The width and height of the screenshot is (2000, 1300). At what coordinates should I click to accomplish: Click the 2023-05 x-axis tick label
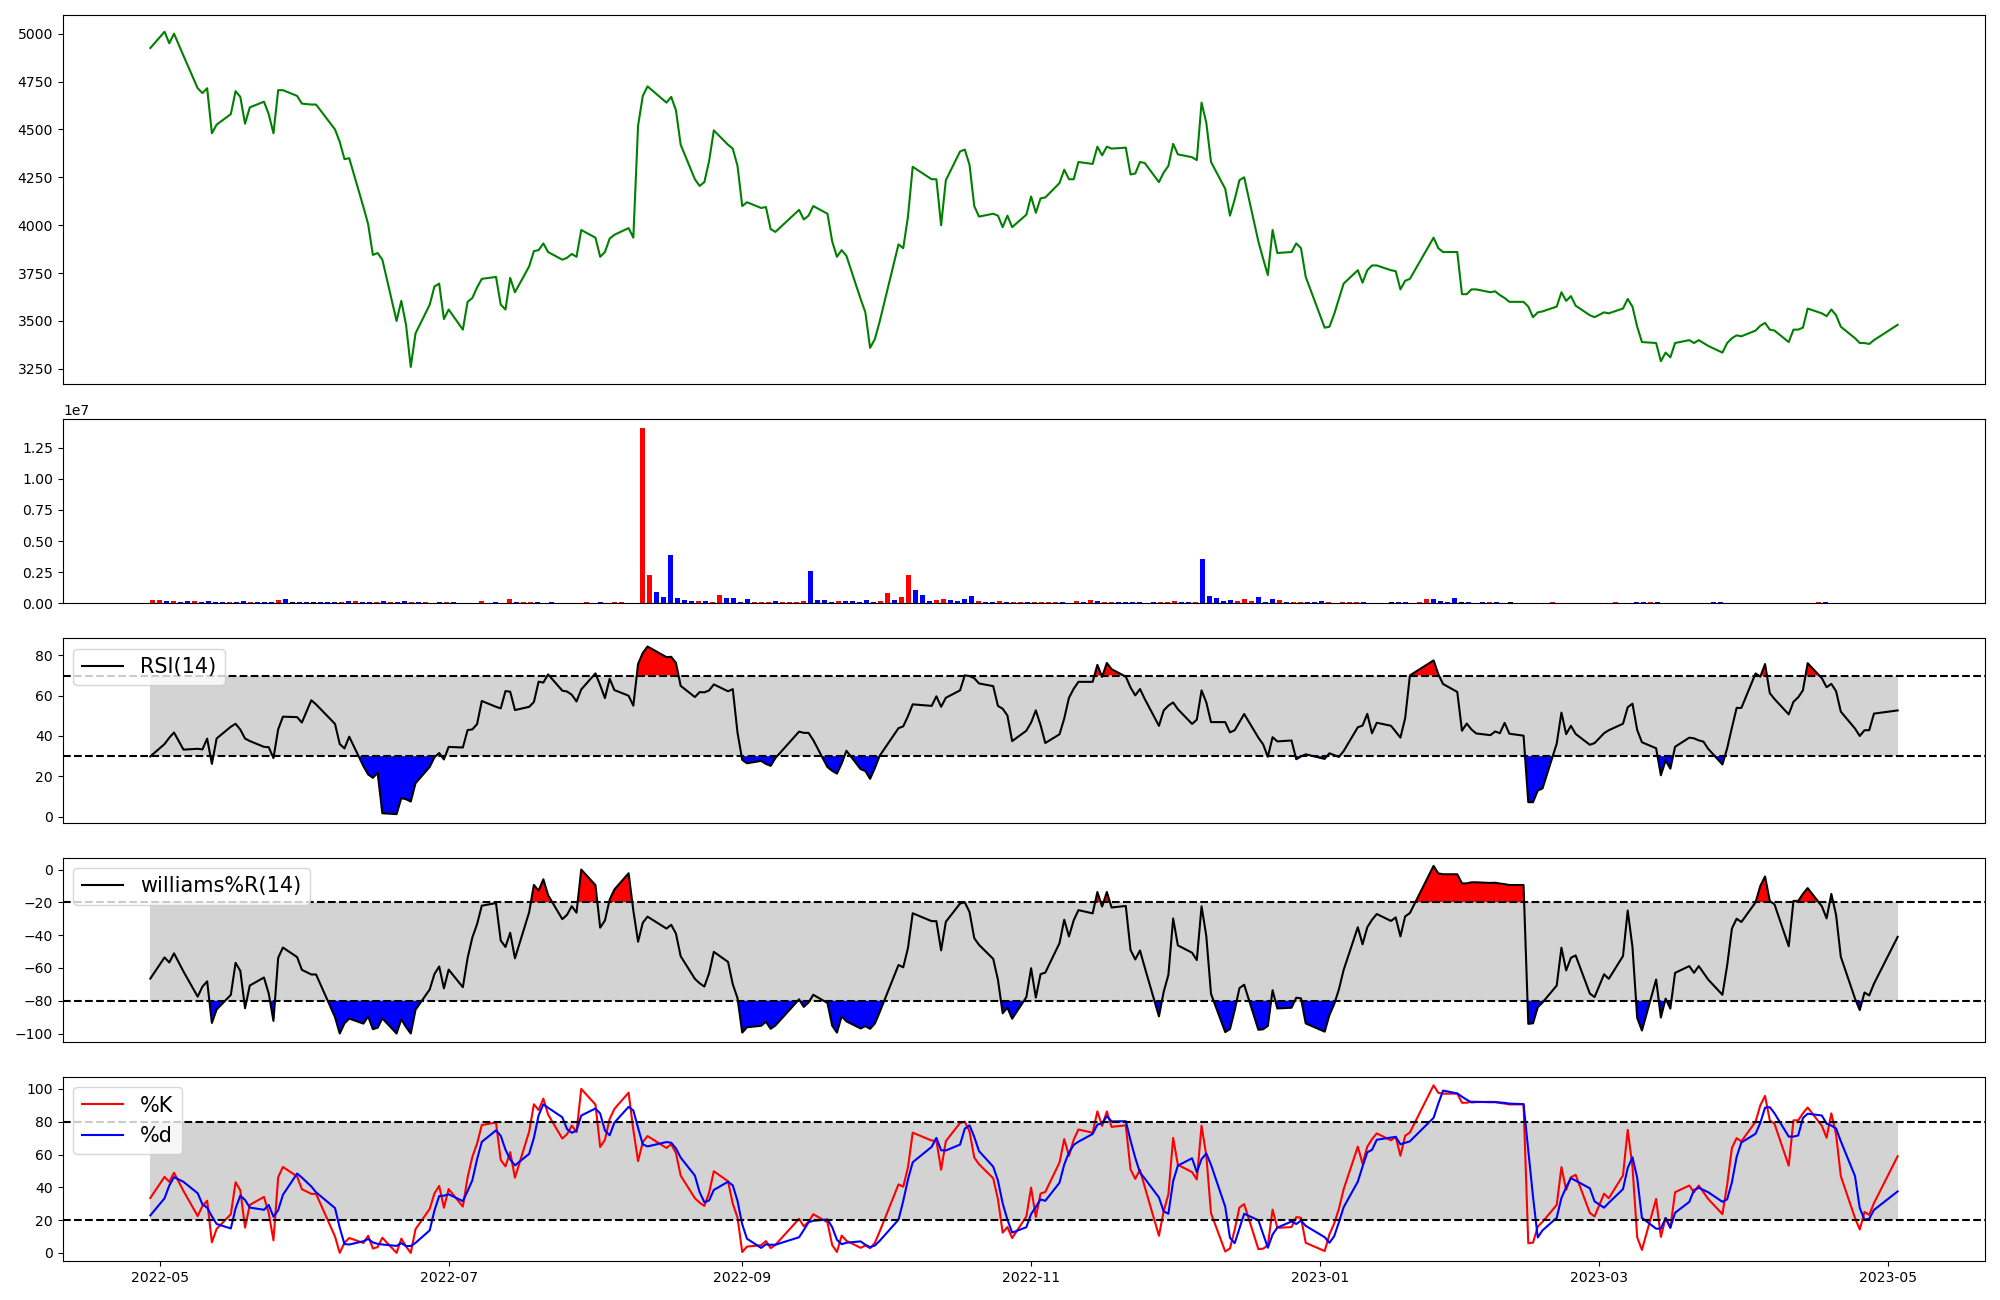(1888, 1277)
